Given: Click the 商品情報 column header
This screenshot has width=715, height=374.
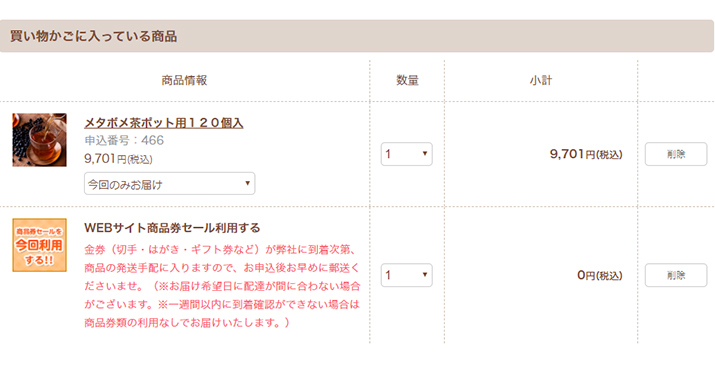Looking at the screenshot, I should (184, 81).
